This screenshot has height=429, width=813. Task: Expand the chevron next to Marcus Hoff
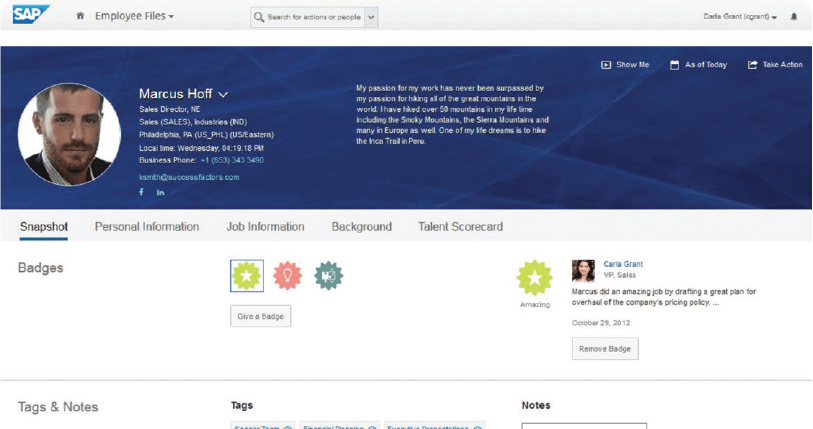(x=223, y=95)
